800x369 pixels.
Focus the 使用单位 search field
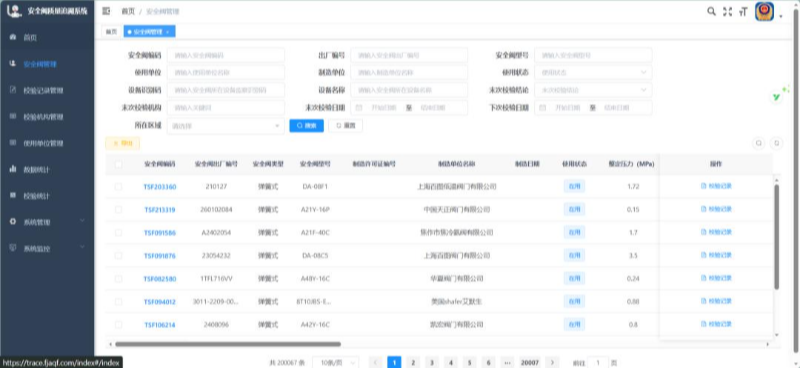pos(226,72)
